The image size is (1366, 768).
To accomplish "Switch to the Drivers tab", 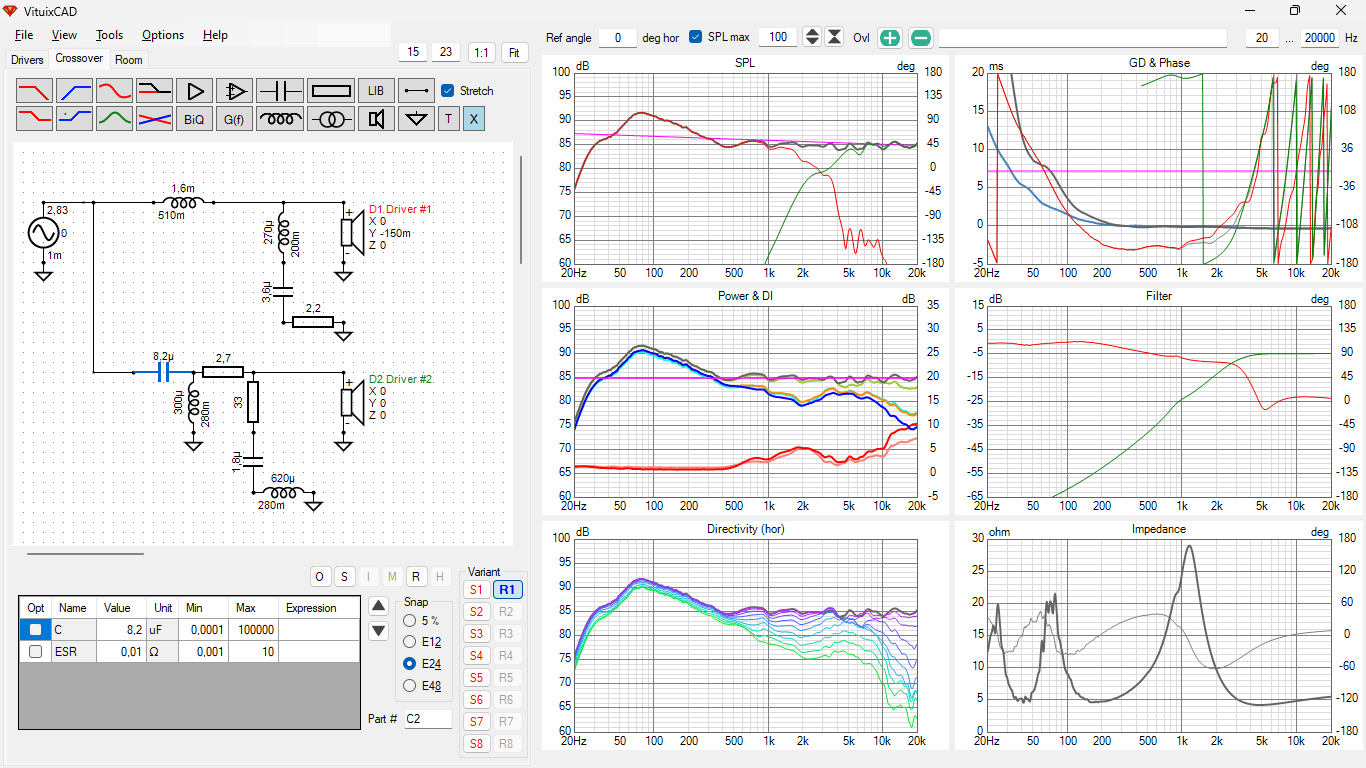I will [x=27, y=60].
